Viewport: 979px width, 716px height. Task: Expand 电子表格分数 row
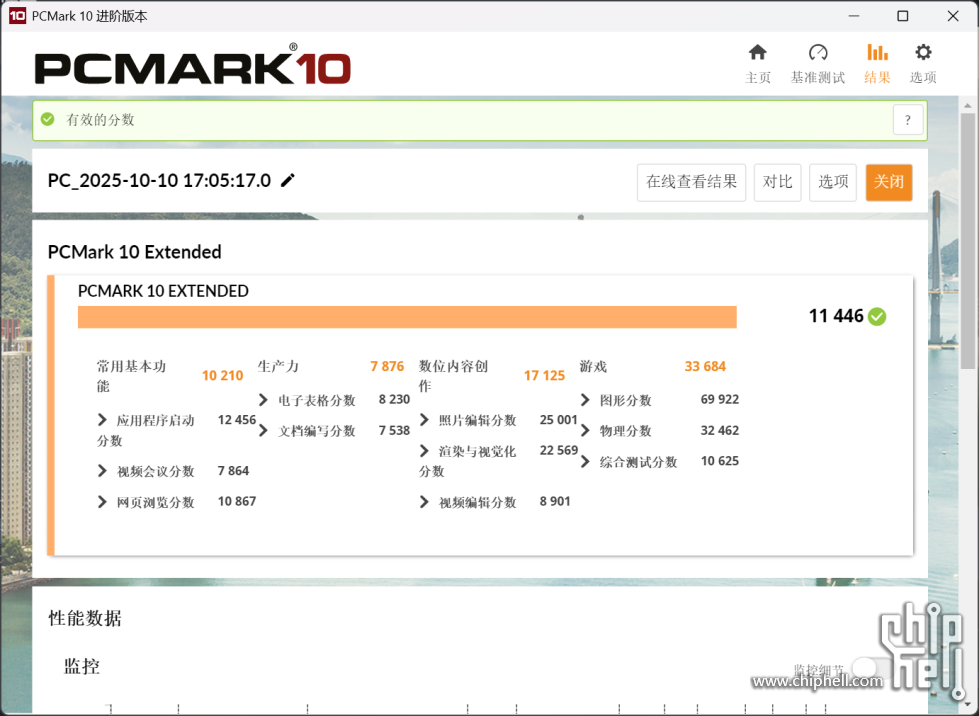point(263,400)
